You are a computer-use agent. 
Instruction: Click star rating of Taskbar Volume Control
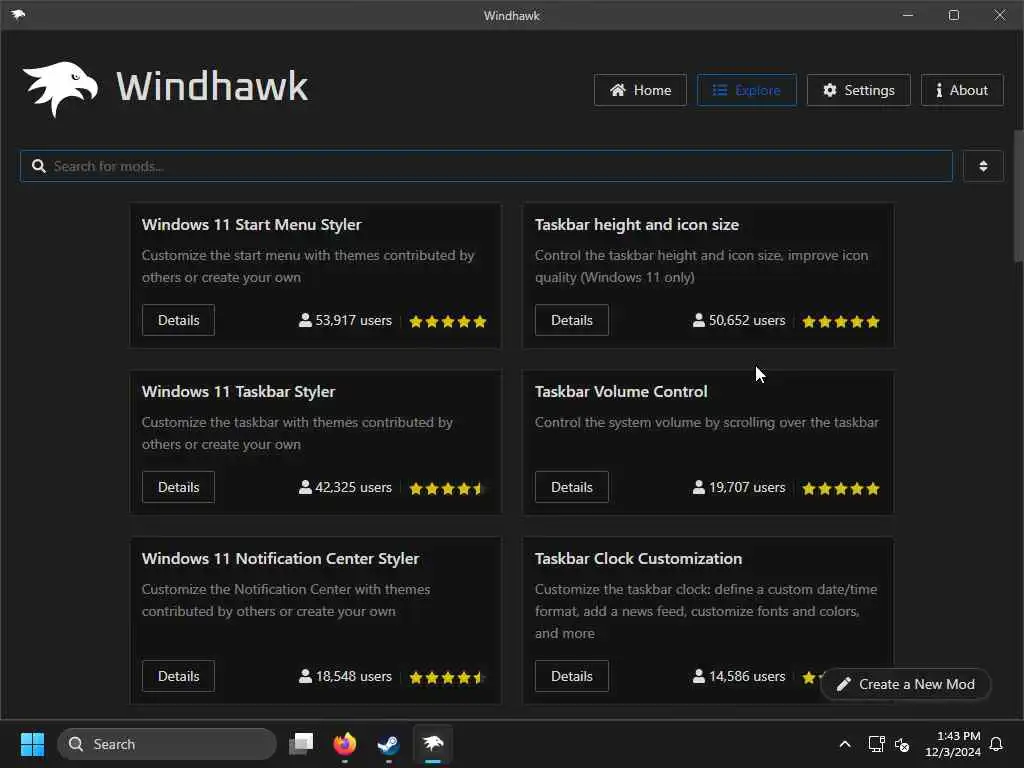(x=841, y=488)
